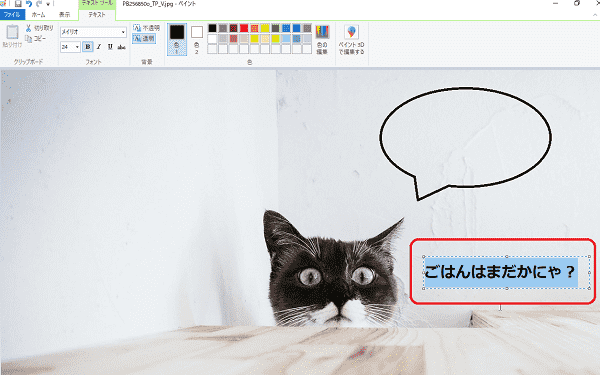Open the メイリオ font family dropdown
Screen dimensions: 600x375
coord(123,32)
